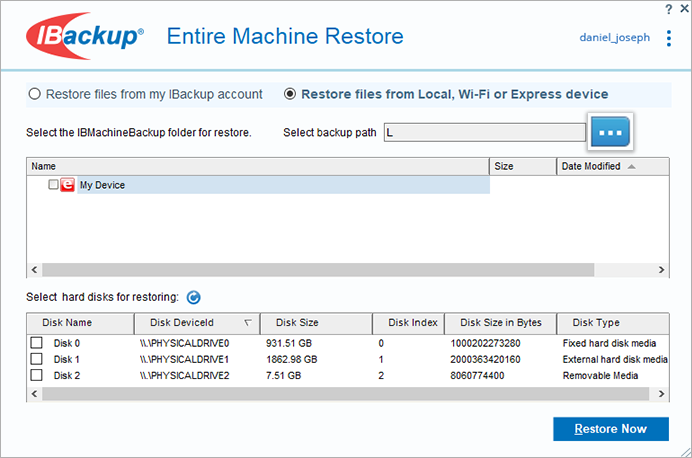This screenshot has height=458, width=692.
Task: Click the IBackup logo
Action: pos(85,36)
